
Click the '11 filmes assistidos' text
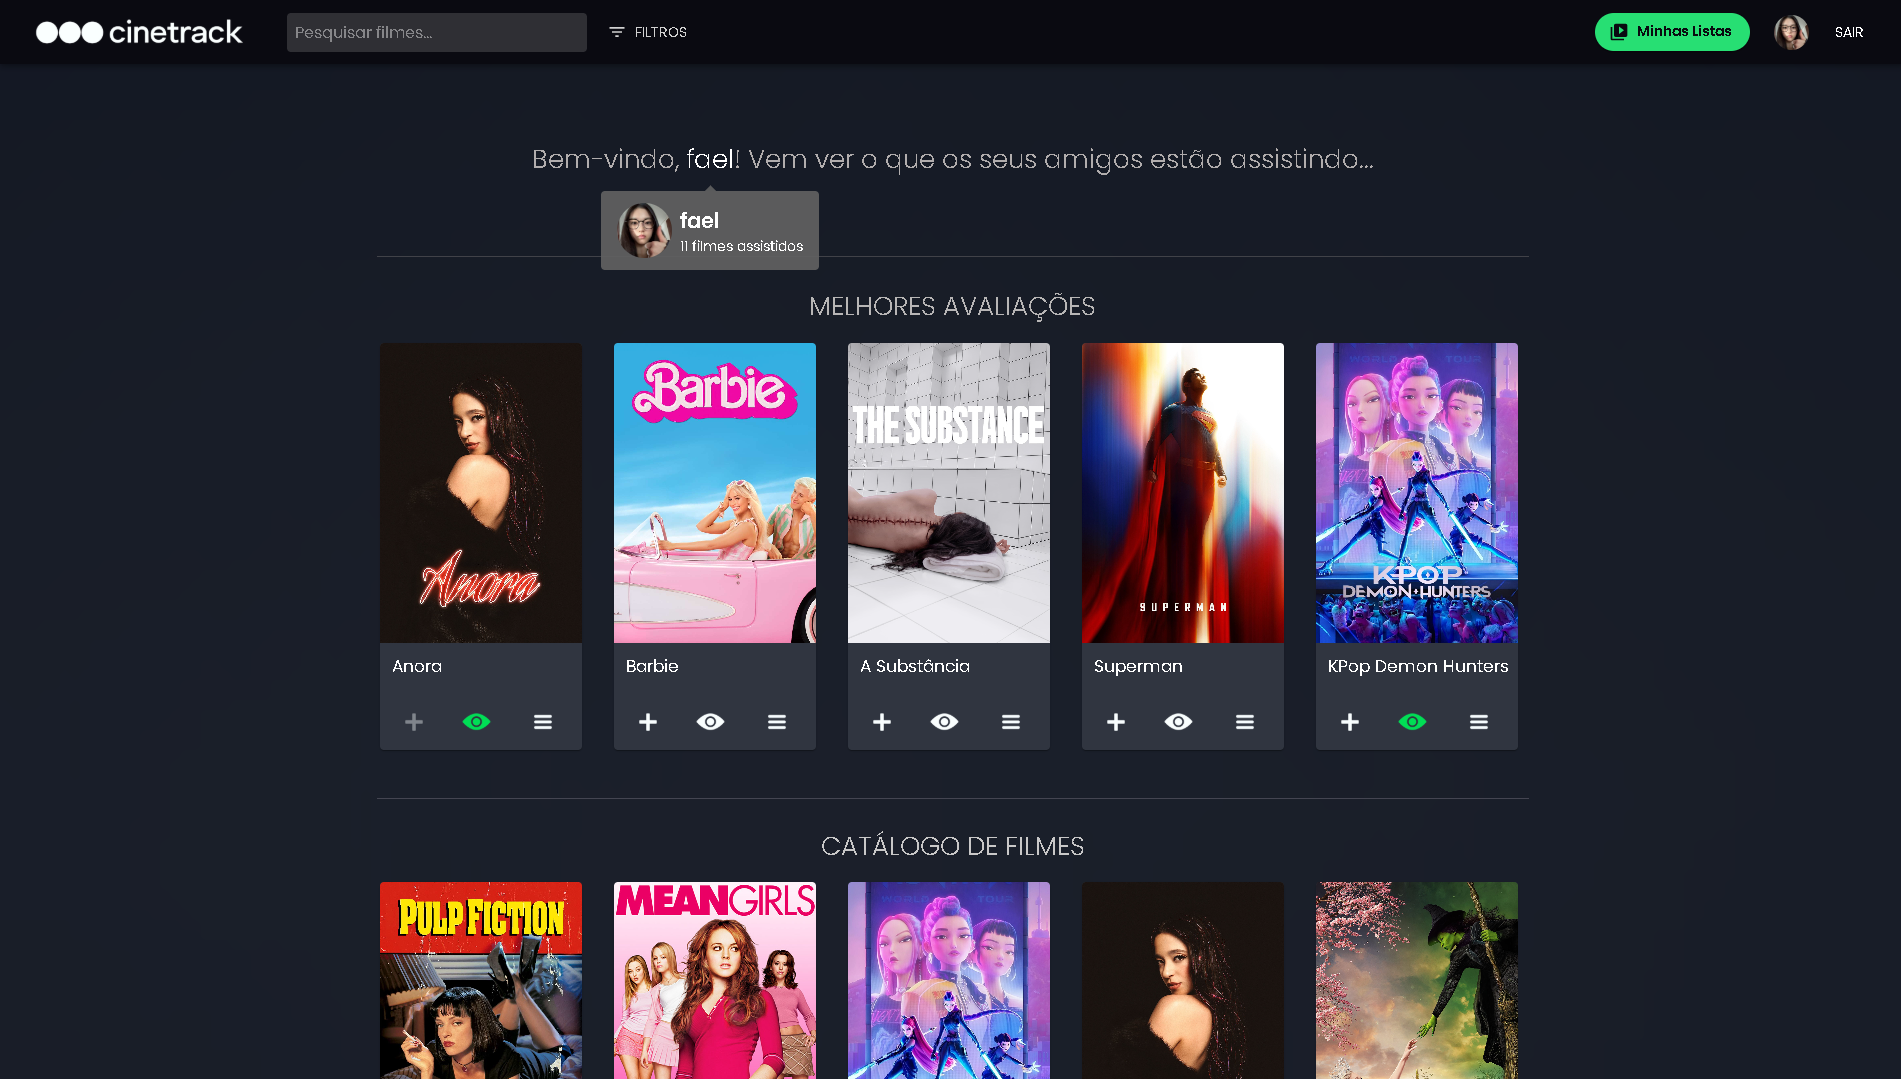742,246
